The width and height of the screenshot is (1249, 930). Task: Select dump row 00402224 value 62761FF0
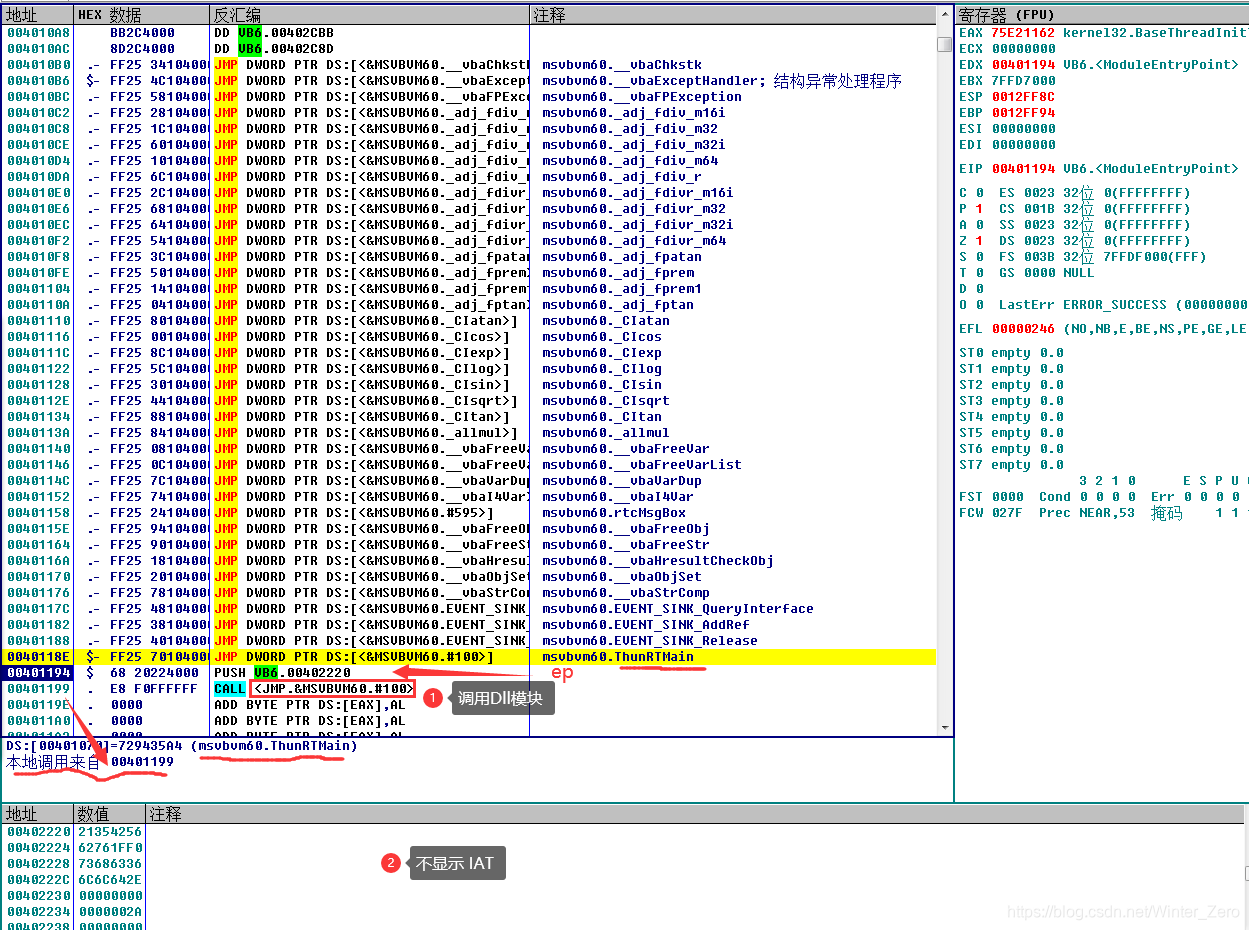tap(110, 848)
